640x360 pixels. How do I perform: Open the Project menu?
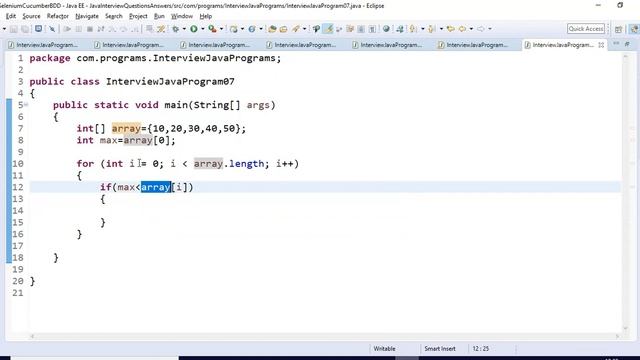138,16
